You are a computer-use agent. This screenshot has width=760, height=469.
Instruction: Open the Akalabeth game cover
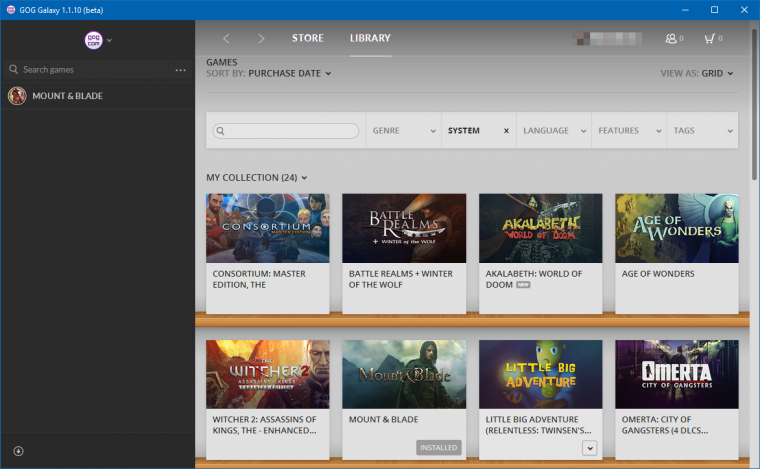coord(540,228)
